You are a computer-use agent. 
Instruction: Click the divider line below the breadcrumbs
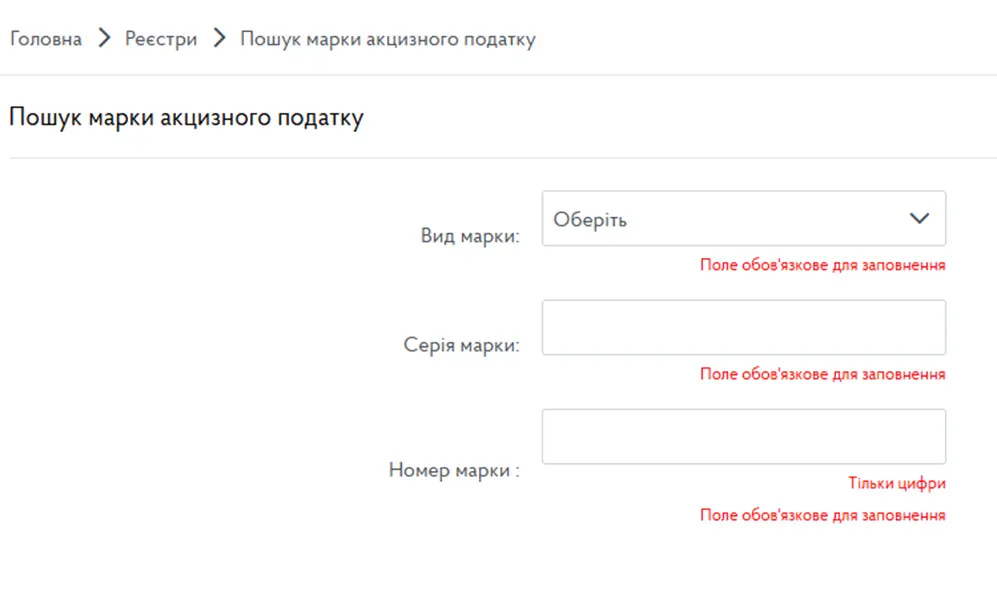498,75
